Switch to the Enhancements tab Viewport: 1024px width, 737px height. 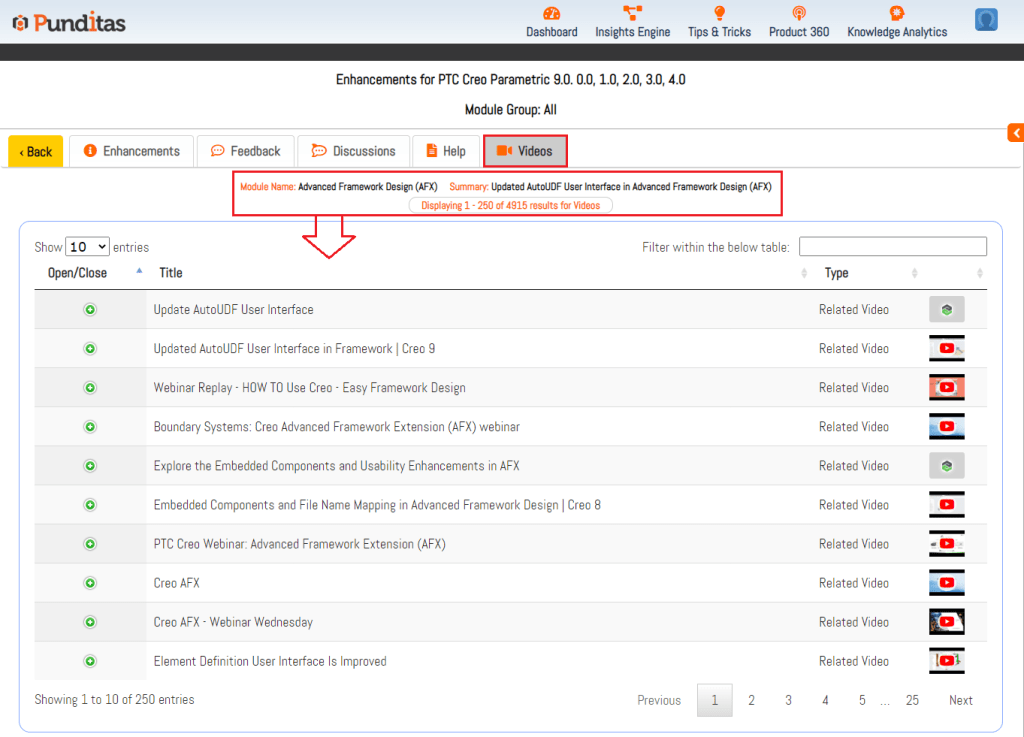[x=131, y=151]
